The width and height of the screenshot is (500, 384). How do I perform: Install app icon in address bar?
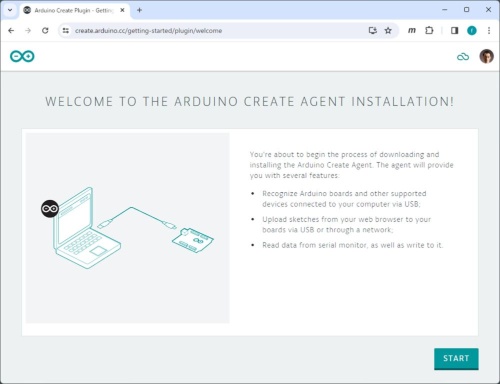(x=372, y=31)
